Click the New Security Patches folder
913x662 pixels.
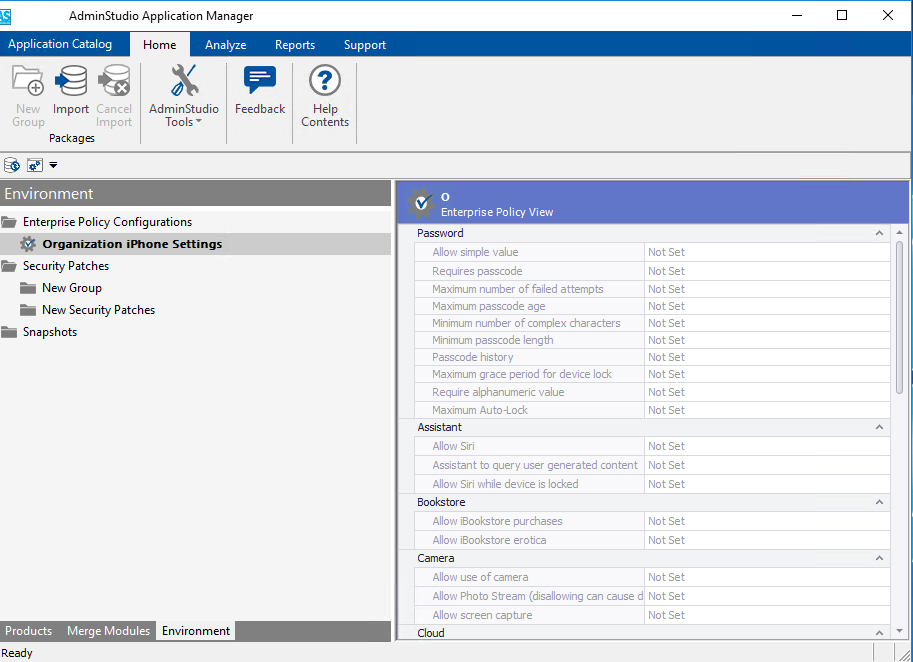(x=98, y=310)
